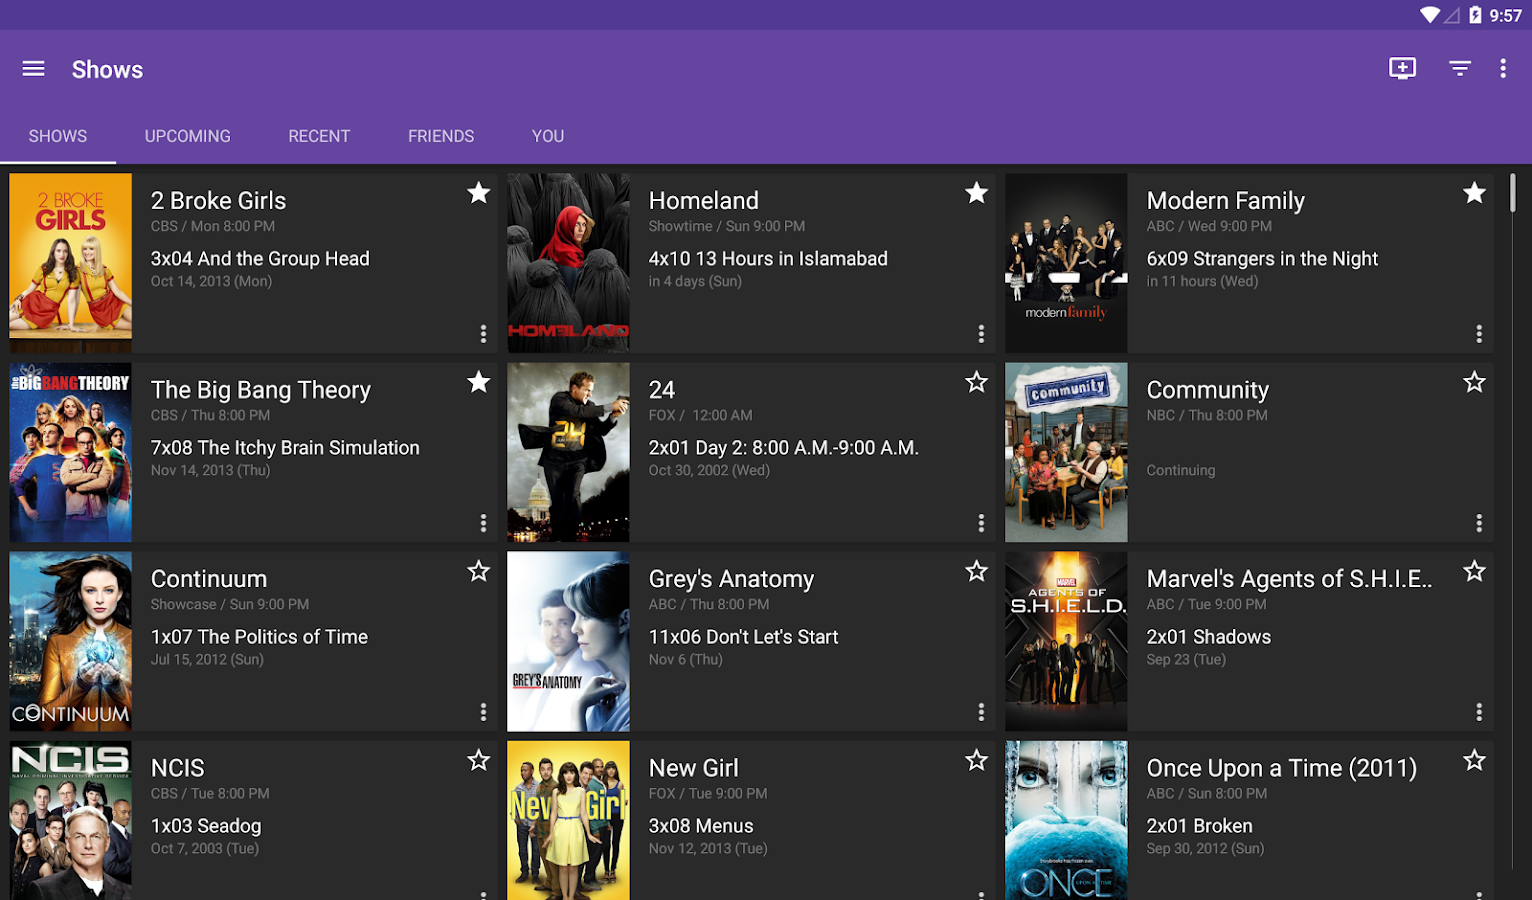
Task: Star Community as a favorite
Action: [1474, 382]
